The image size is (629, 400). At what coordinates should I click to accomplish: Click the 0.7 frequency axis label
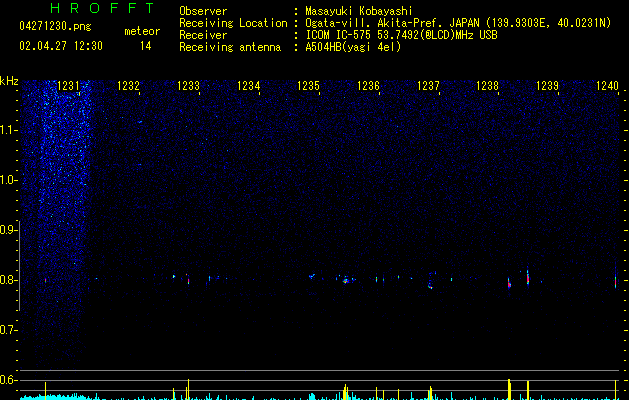(8, 330)
